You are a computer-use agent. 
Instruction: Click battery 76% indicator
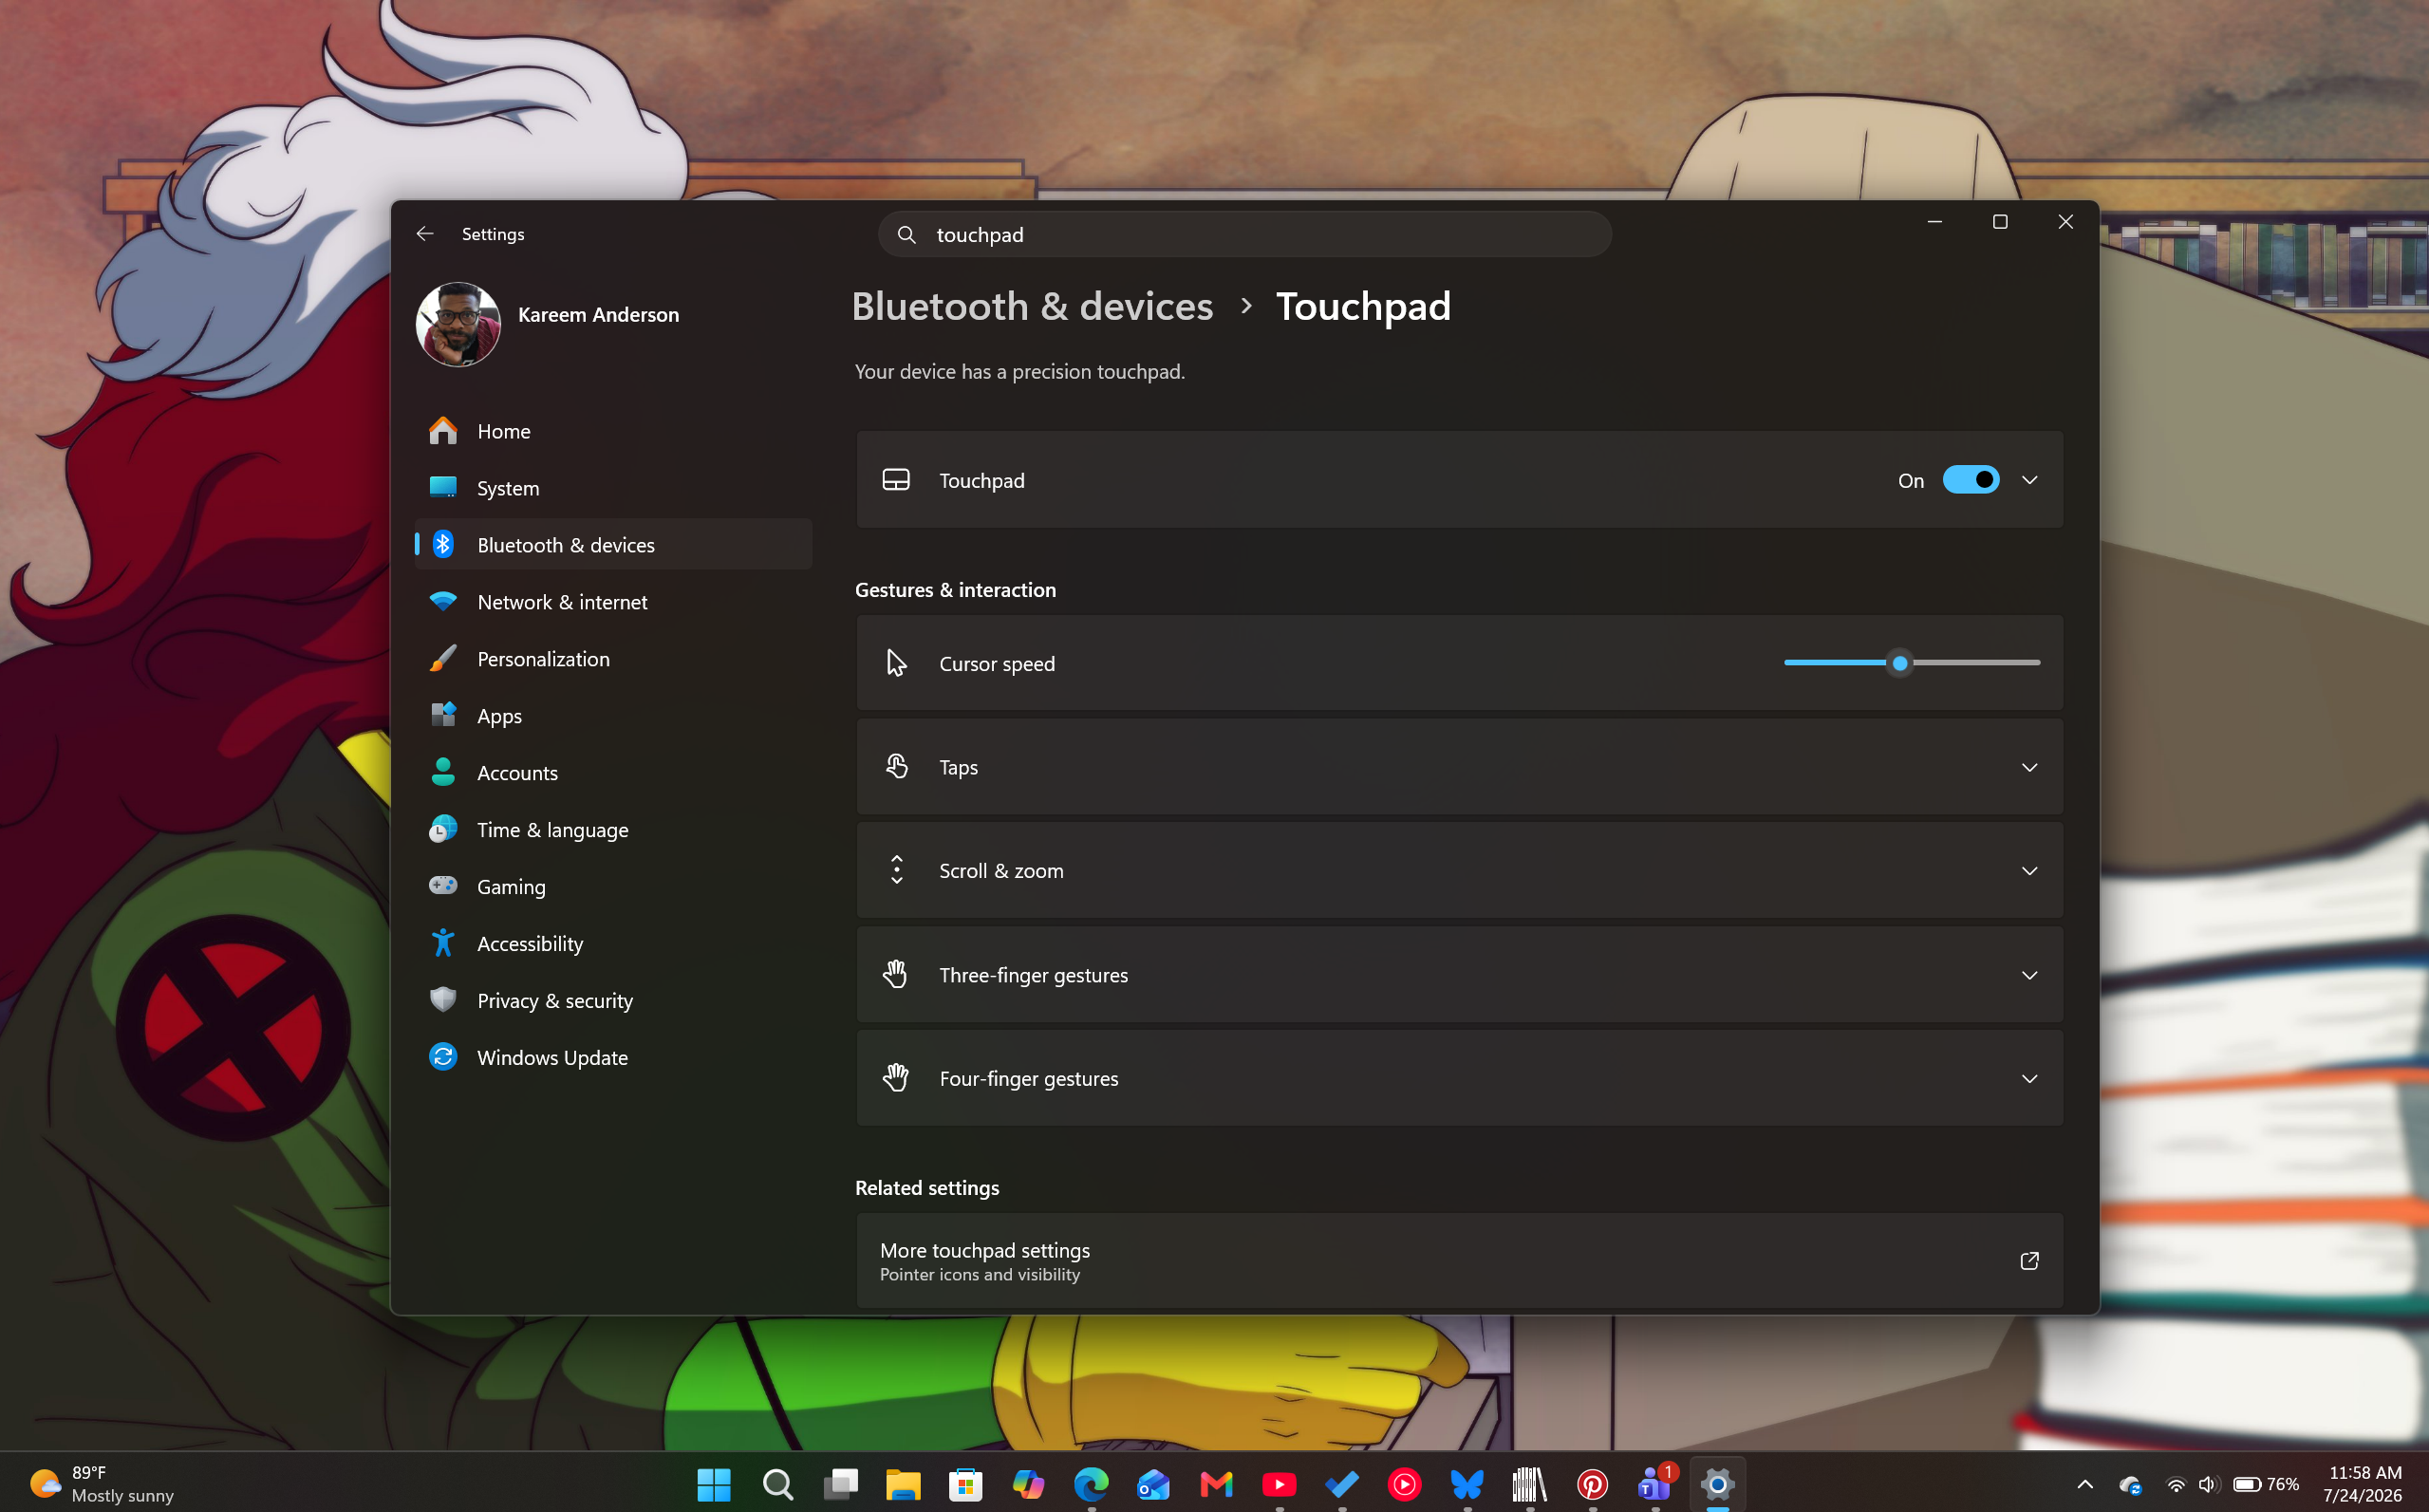coord(2266,1485)
